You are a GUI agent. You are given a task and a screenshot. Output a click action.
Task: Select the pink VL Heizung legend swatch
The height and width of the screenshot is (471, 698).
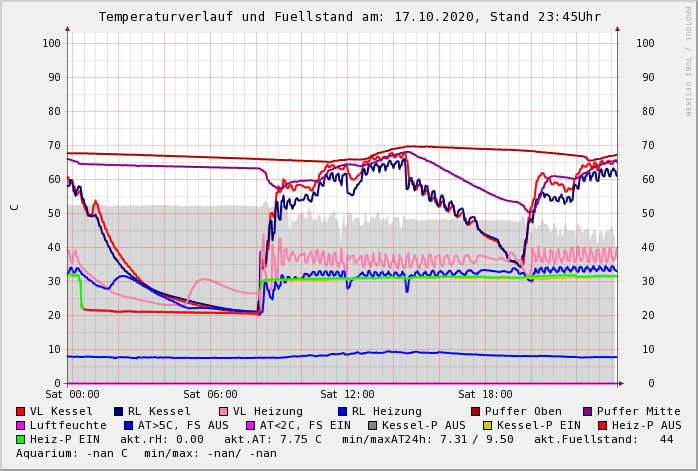[224, 412]
